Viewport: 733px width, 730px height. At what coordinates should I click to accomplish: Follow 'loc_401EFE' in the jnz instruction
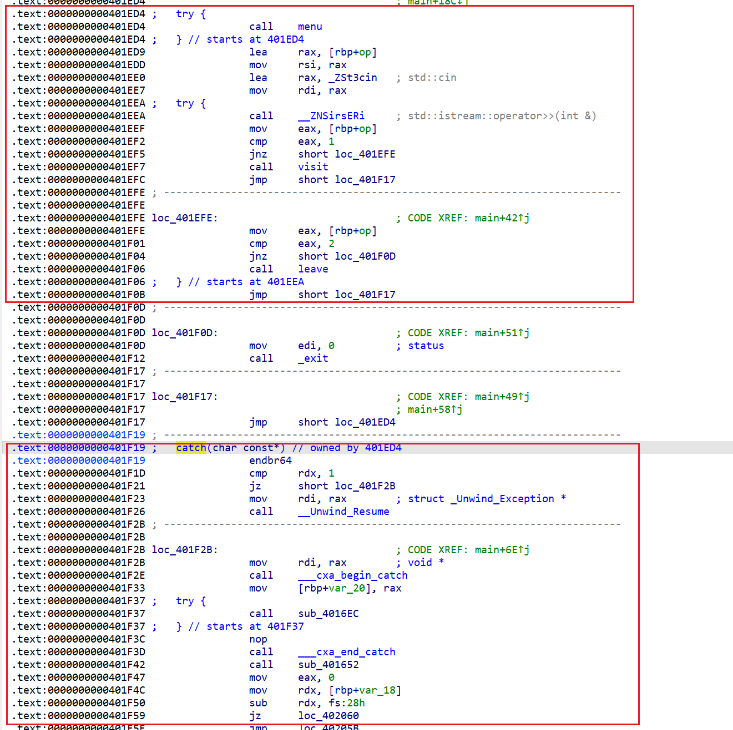(365, 154)
